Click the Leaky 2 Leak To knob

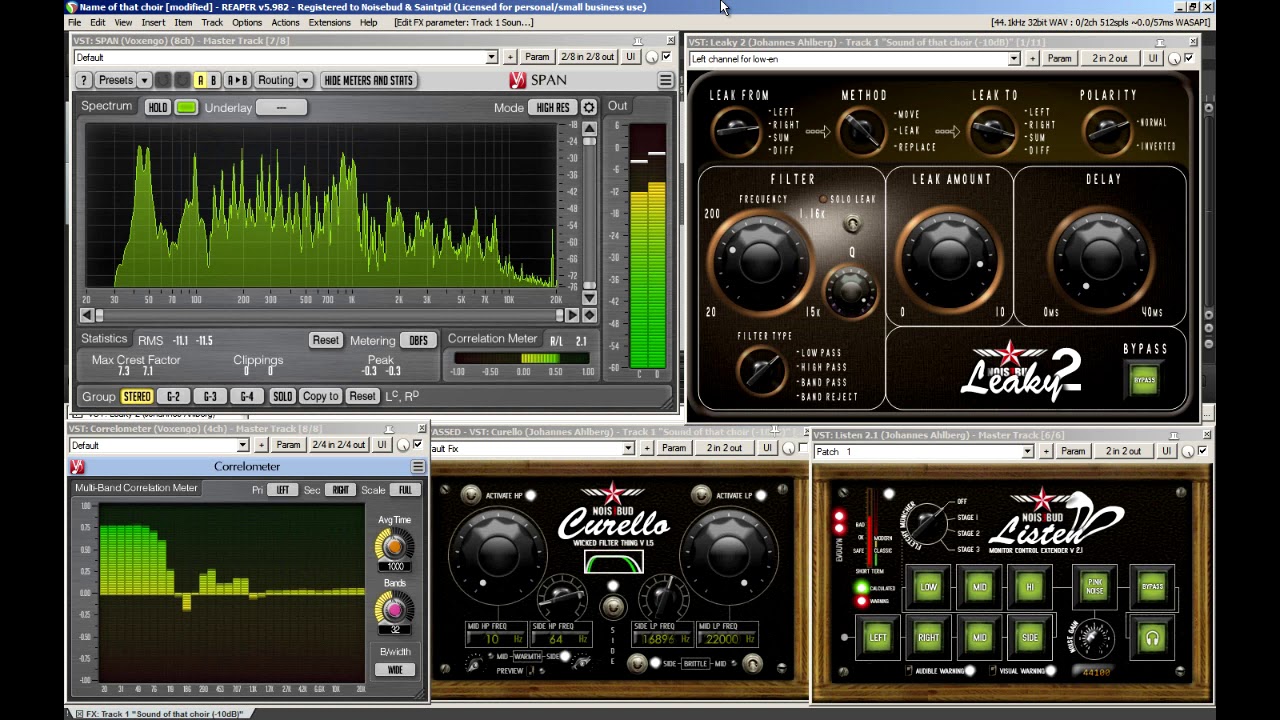pyautogui.click(x=993, y=131)
